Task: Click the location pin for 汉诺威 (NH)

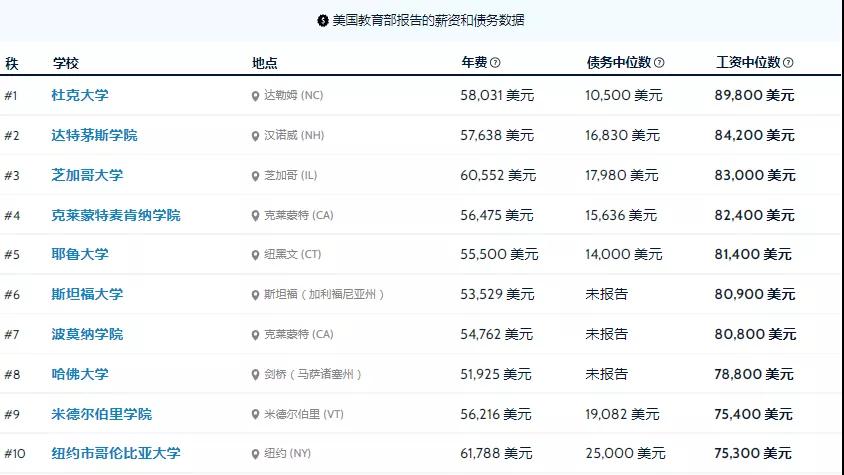Action: (255, 136)
